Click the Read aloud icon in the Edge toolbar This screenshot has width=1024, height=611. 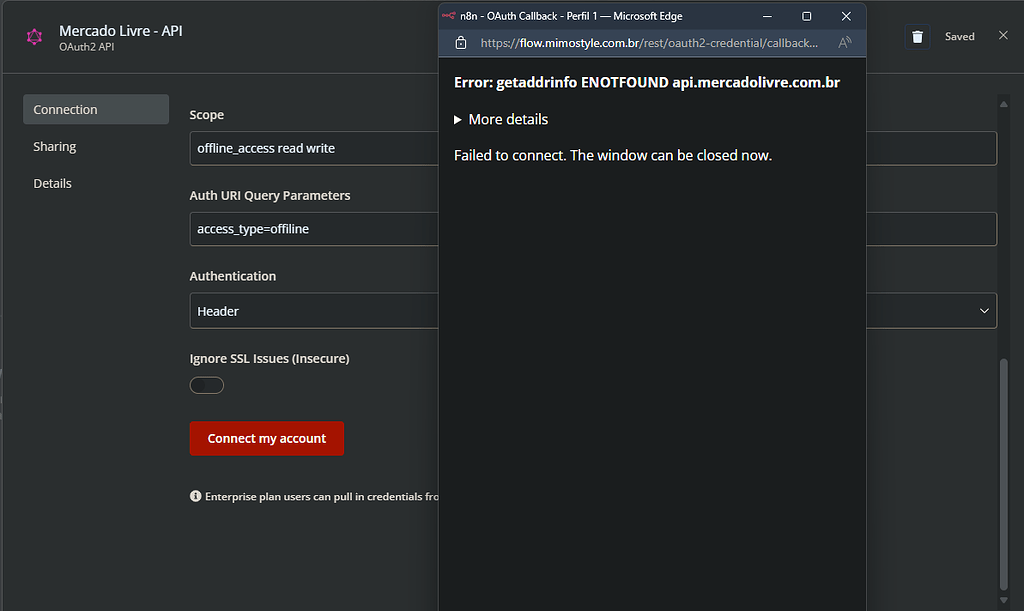coord(844,43)
